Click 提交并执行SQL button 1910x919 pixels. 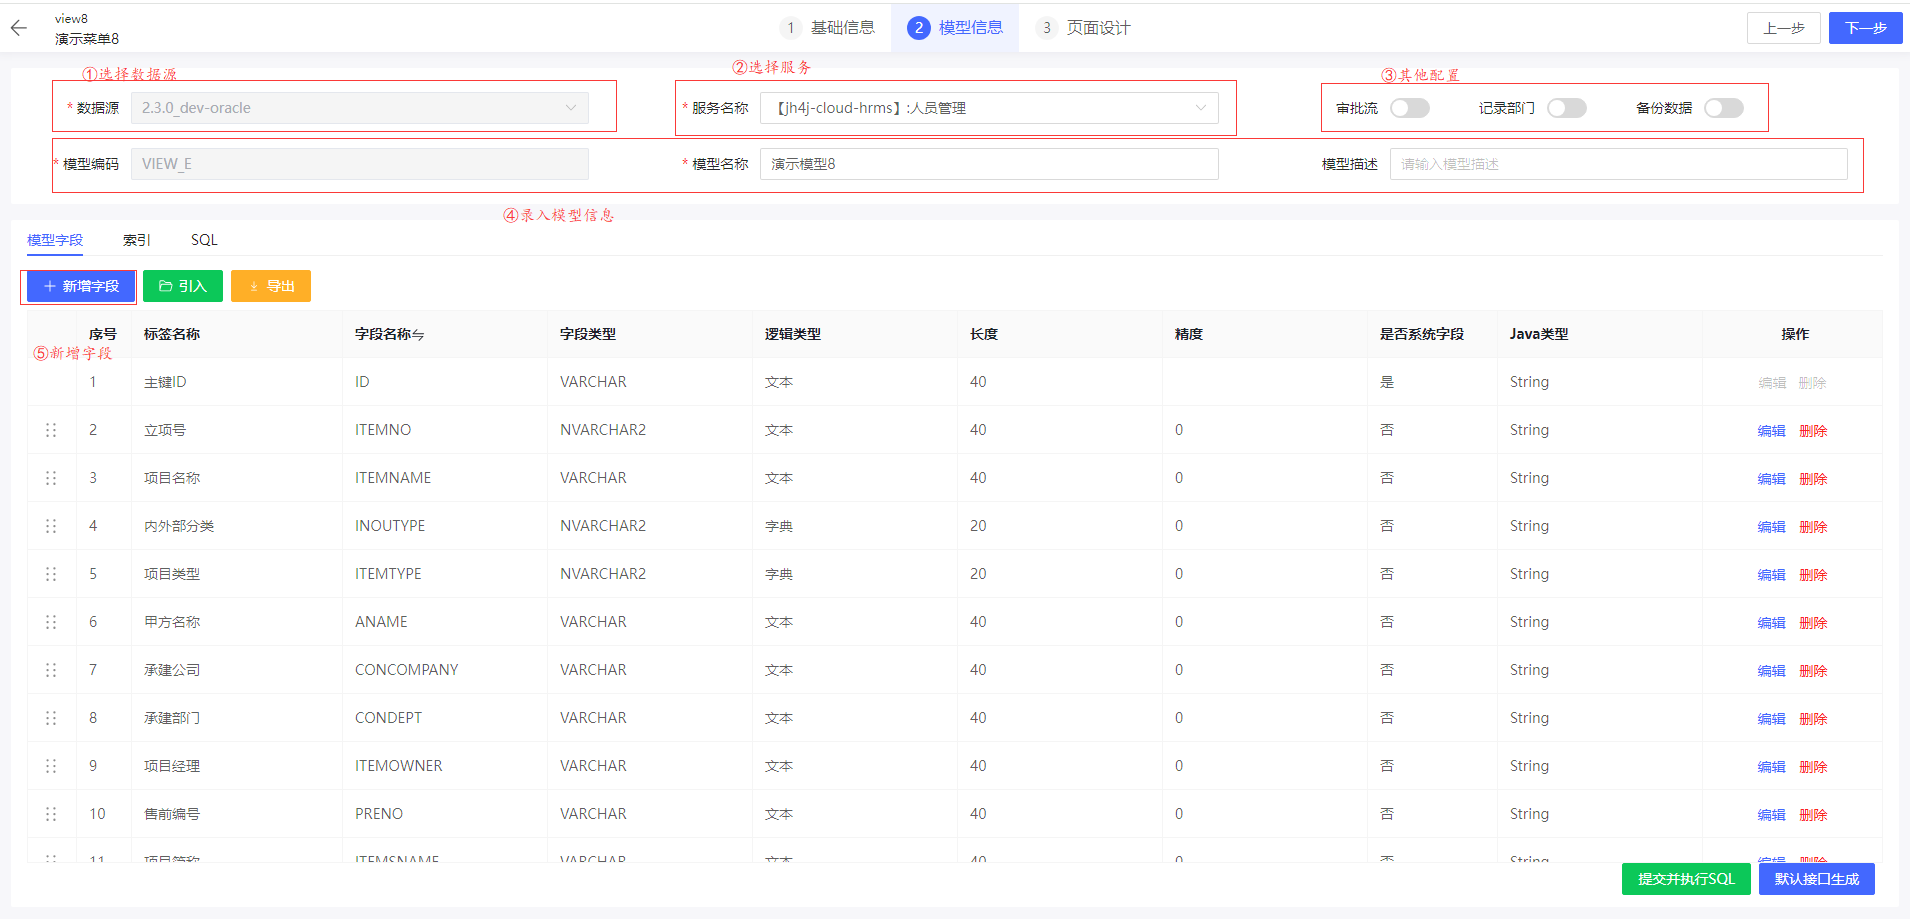coord(1686,879)
